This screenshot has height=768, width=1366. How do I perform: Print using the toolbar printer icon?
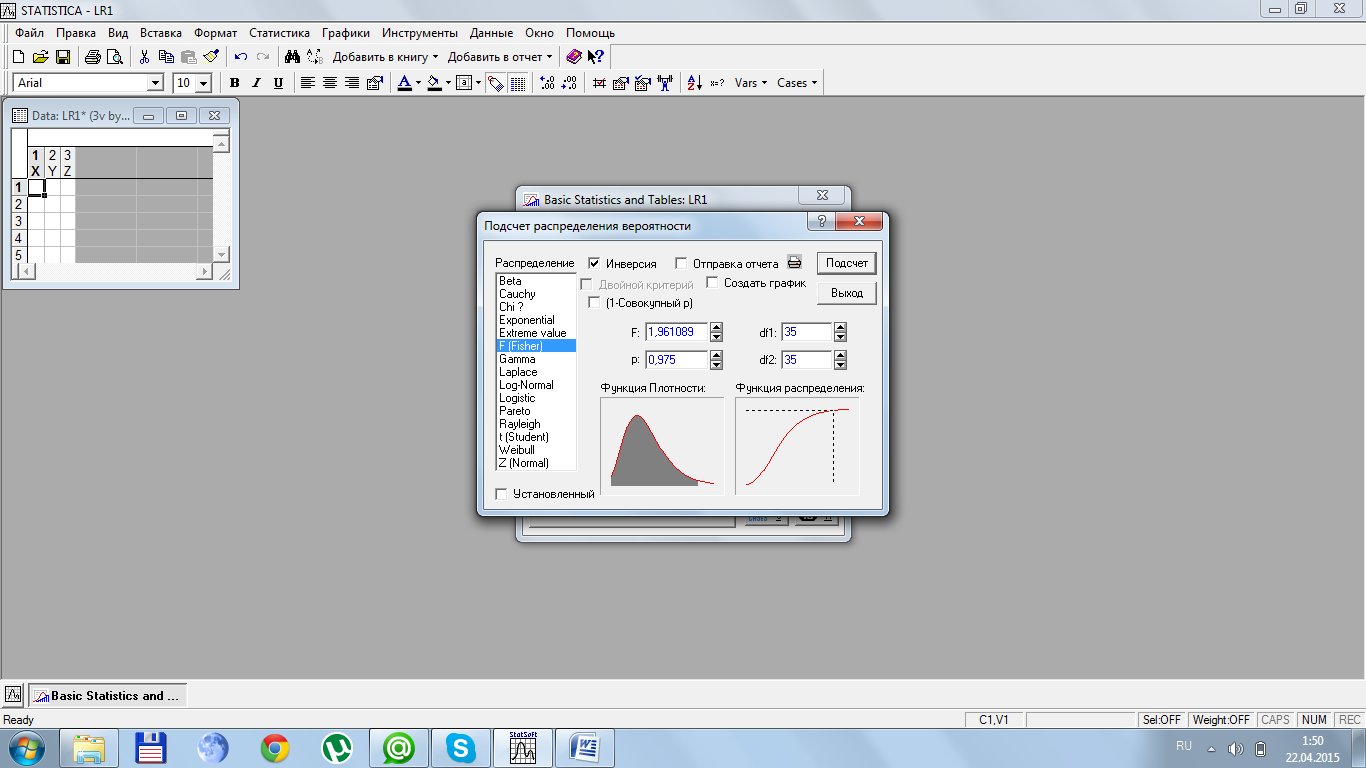point(93,57)
